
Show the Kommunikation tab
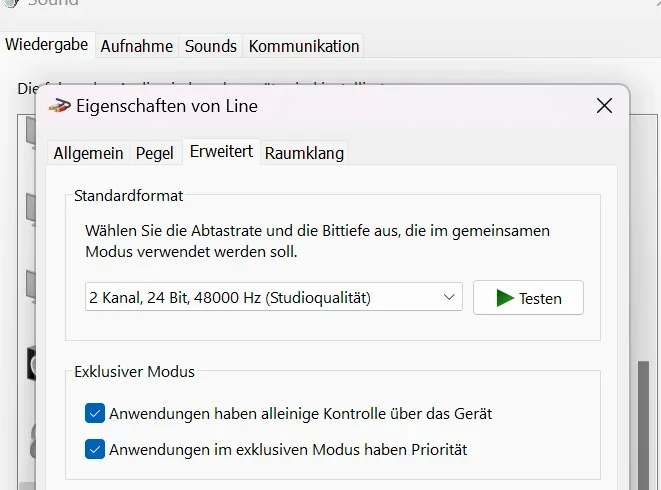pyautogui.click(x=304, y=46)
